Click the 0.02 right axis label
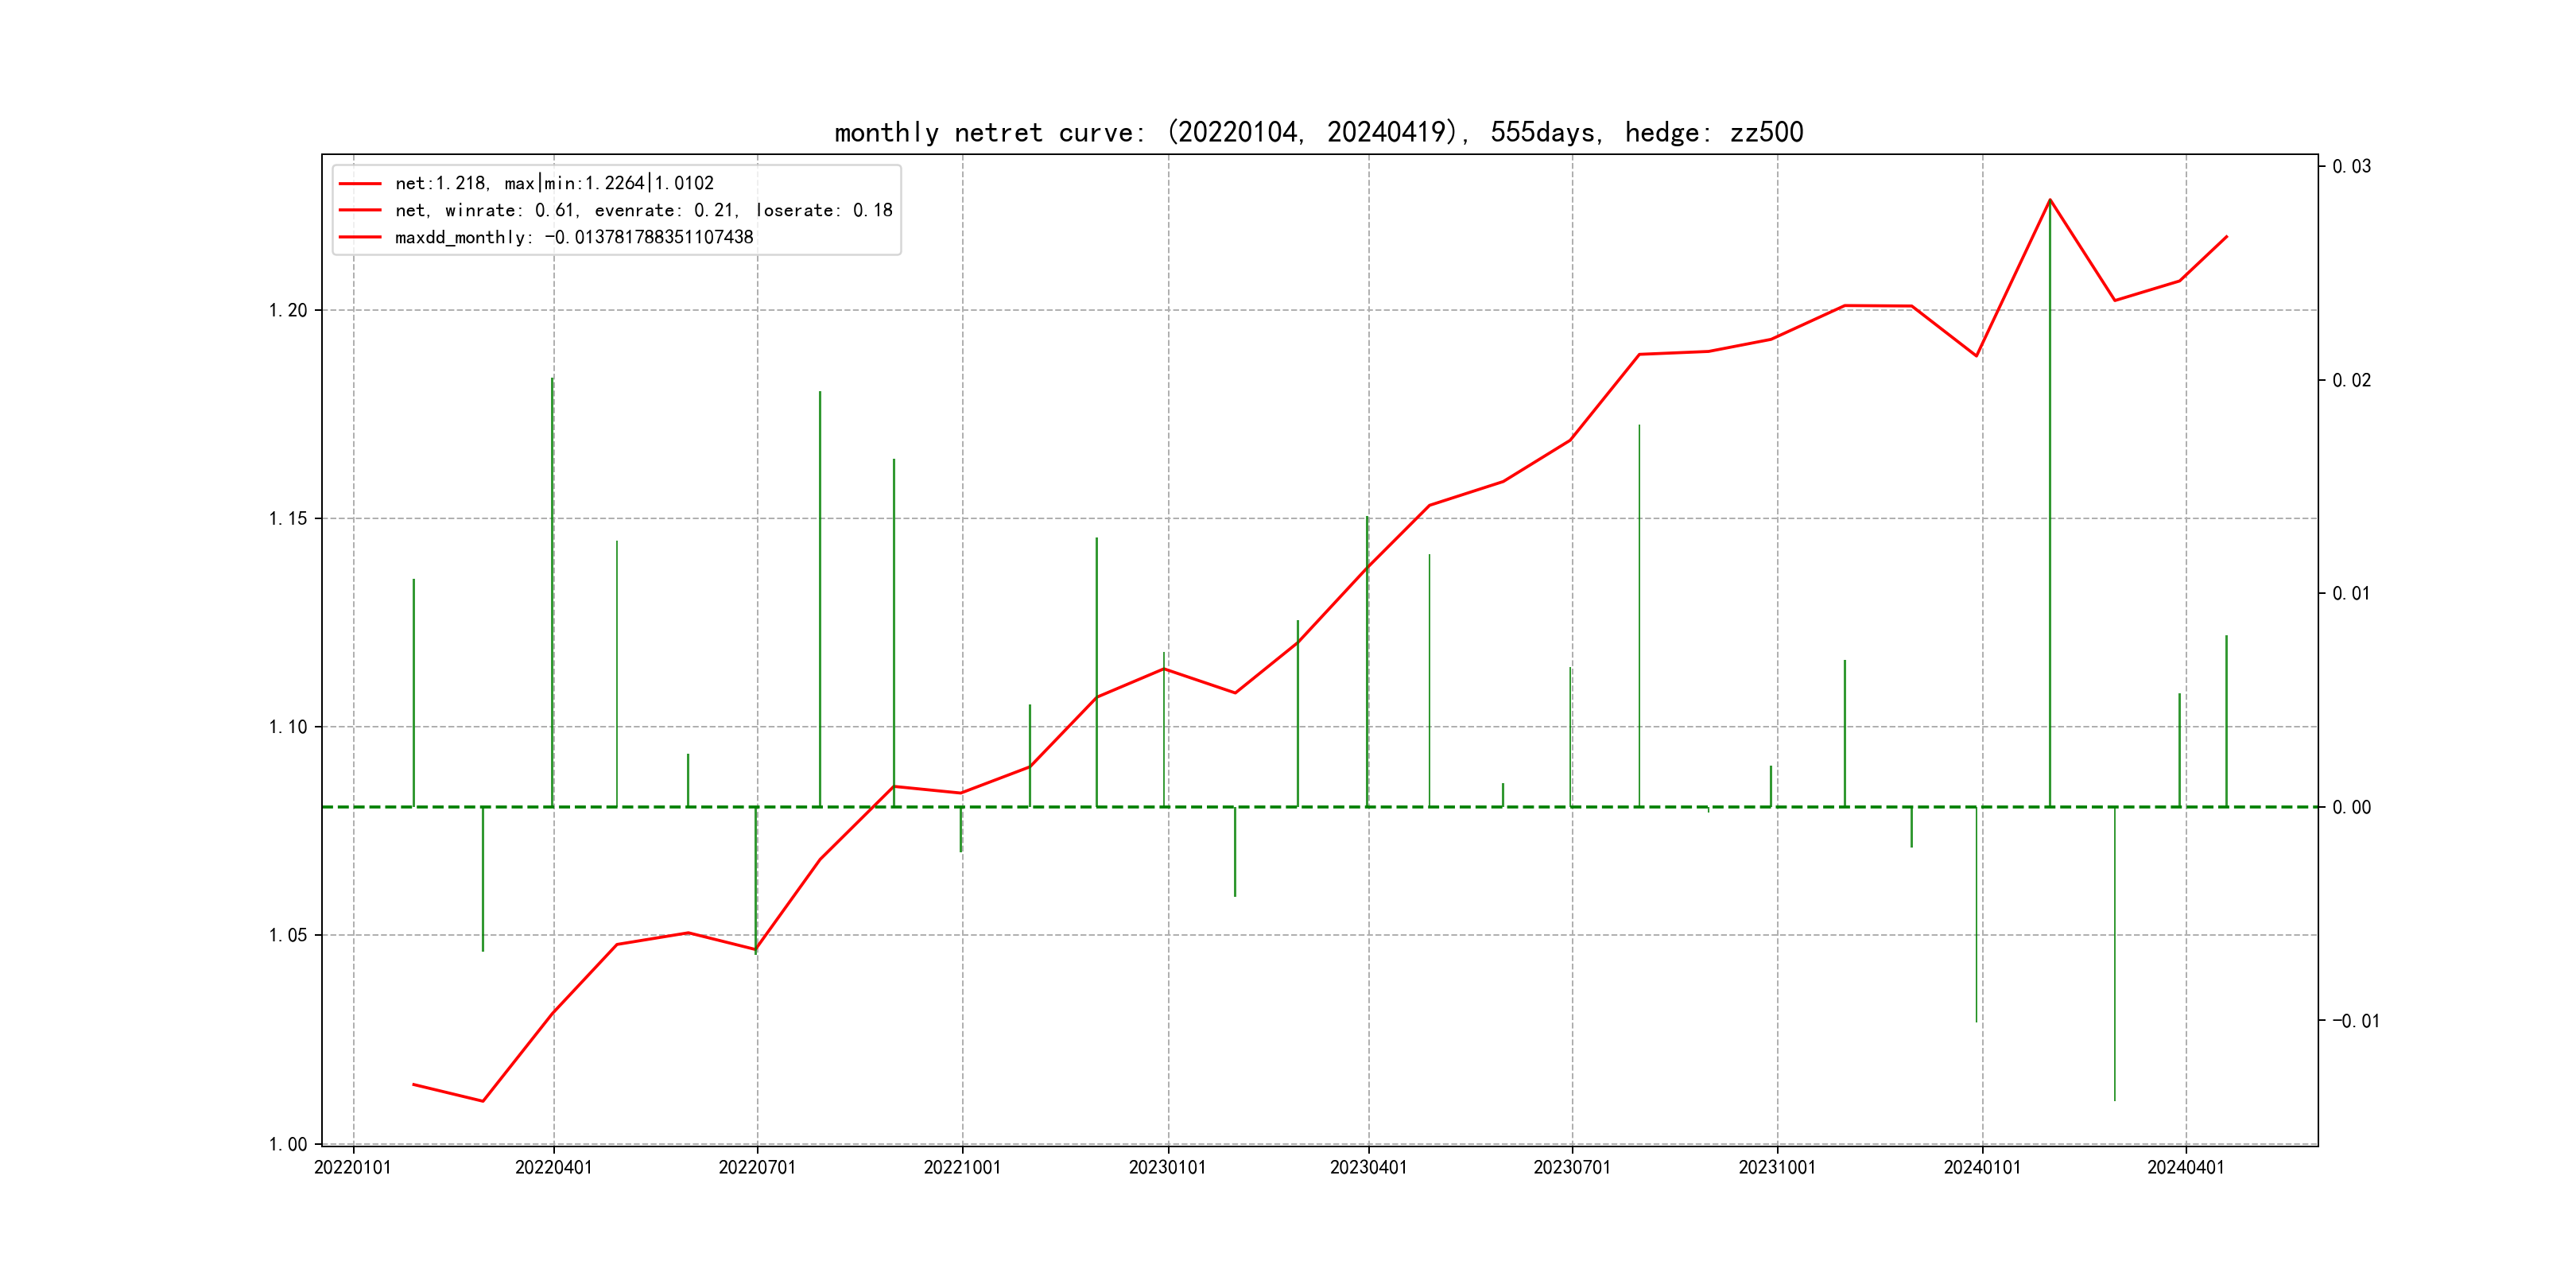The width and height of the screenshot is (2576, 1288). click(2351, 380)
